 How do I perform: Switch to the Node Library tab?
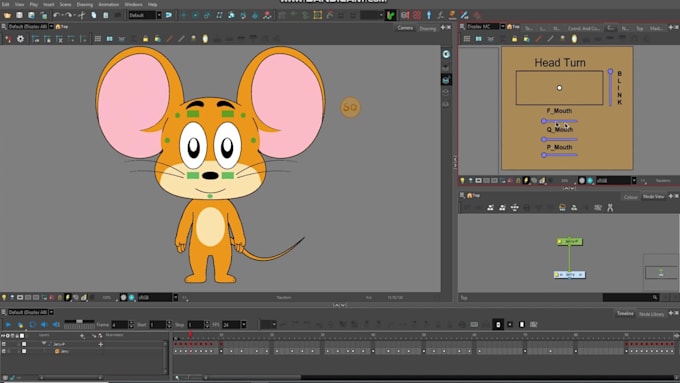pyautogui.click(x=651, y=314)
